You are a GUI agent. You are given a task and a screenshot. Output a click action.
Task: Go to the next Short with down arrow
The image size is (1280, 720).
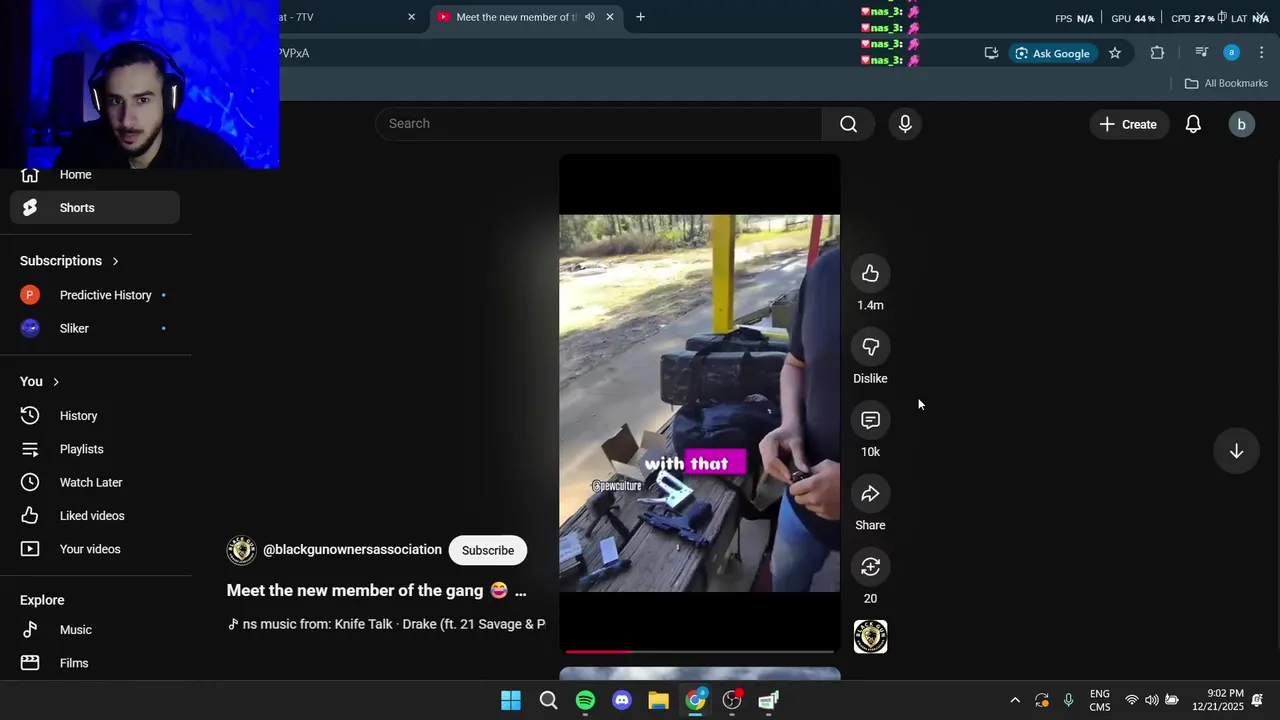click(1236, 451)
